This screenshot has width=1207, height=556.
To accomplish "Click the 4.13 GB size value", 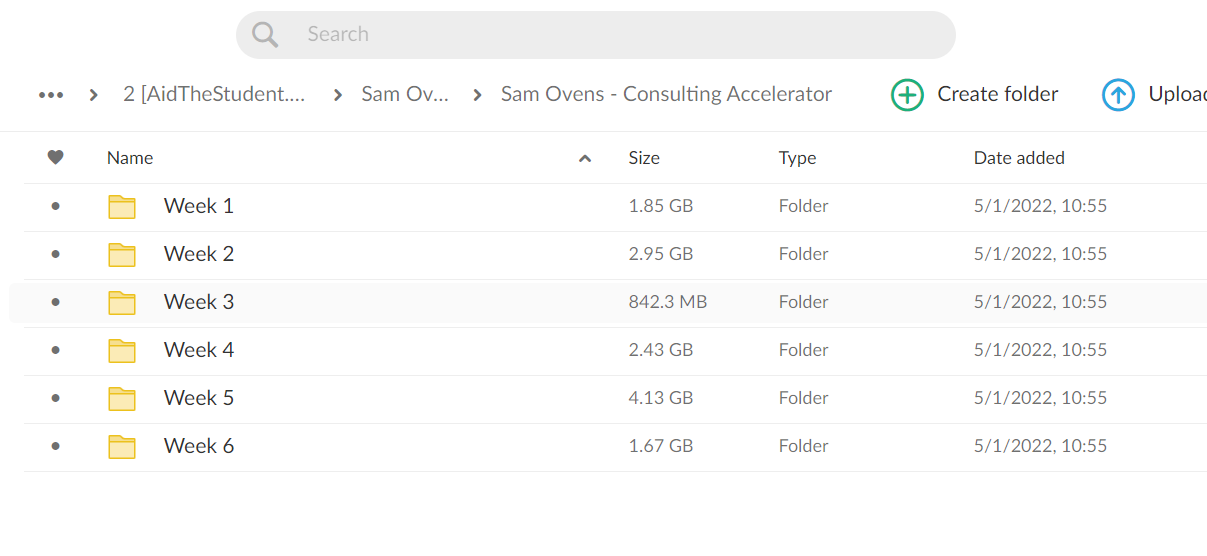I will click(661, 398).
